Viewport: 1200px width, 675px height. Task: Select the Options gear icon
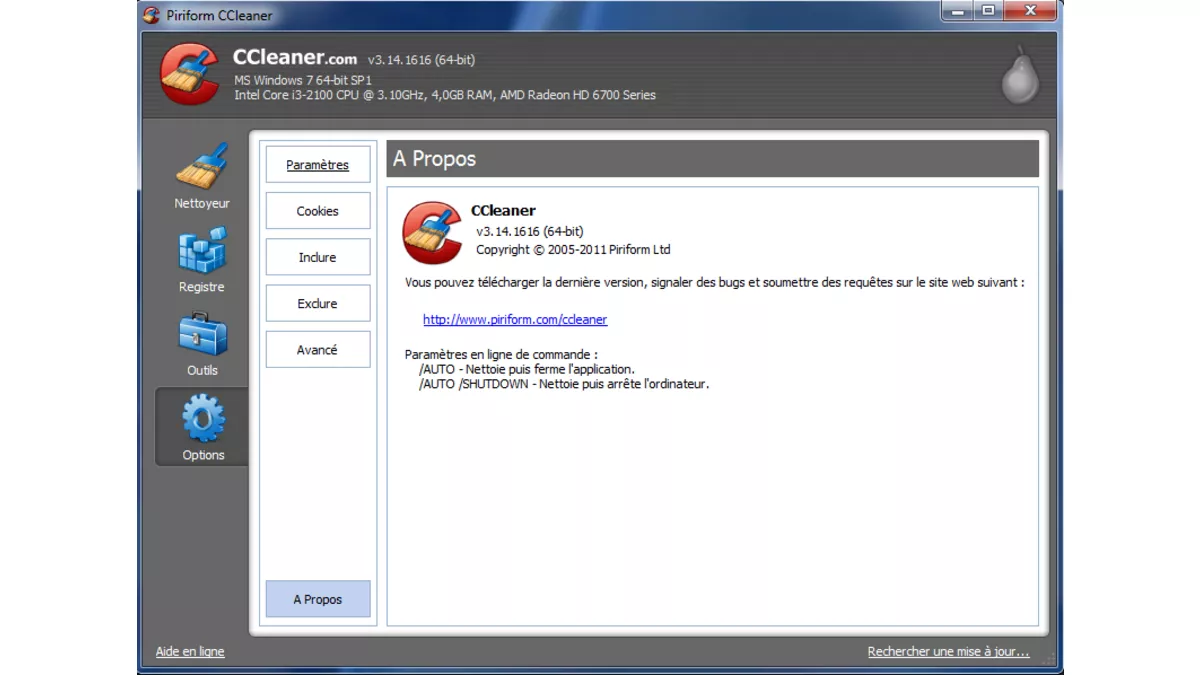tap(201, 420)
